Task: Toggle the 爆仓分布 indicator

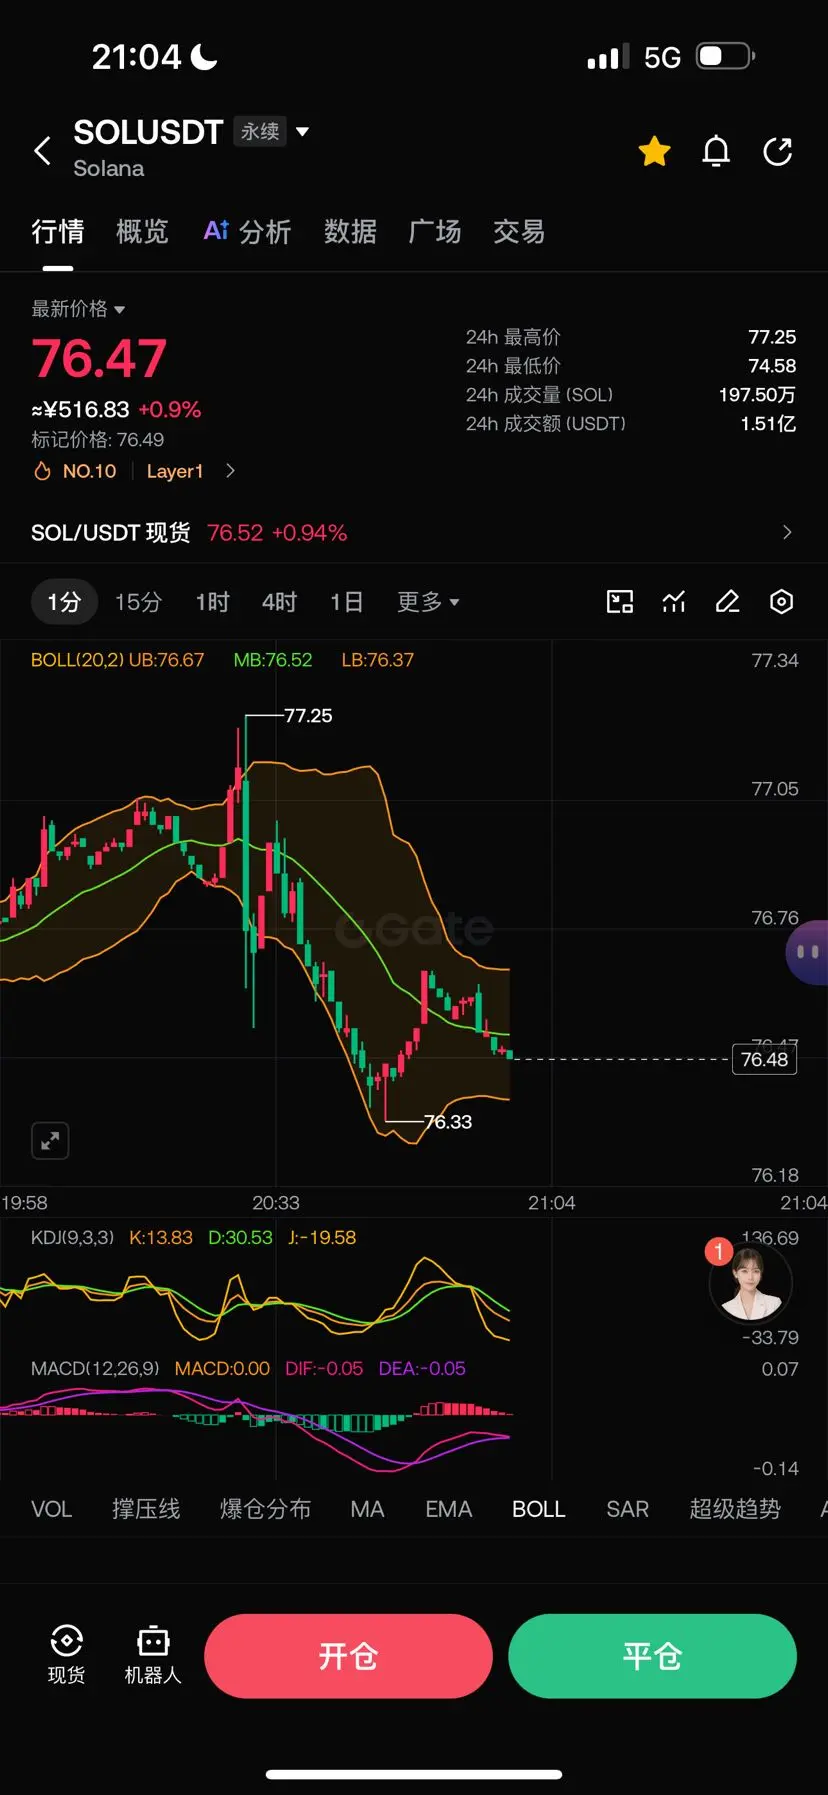Action: [x=265, y=1509]
